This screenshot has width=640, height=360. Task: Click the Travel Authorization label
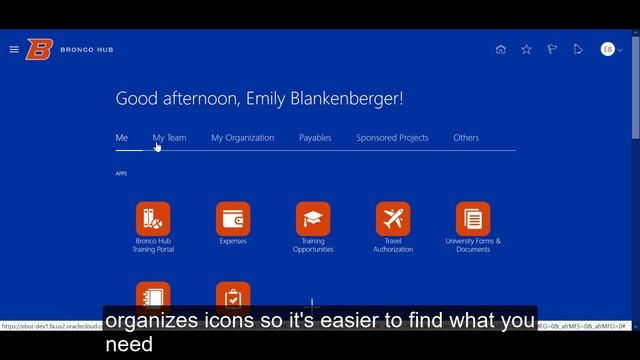point(393,245)
